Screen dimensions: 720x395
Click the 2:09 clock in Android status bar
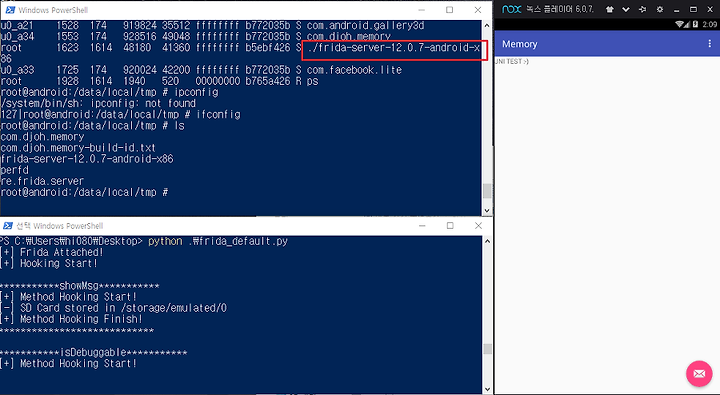click(709, 24)
